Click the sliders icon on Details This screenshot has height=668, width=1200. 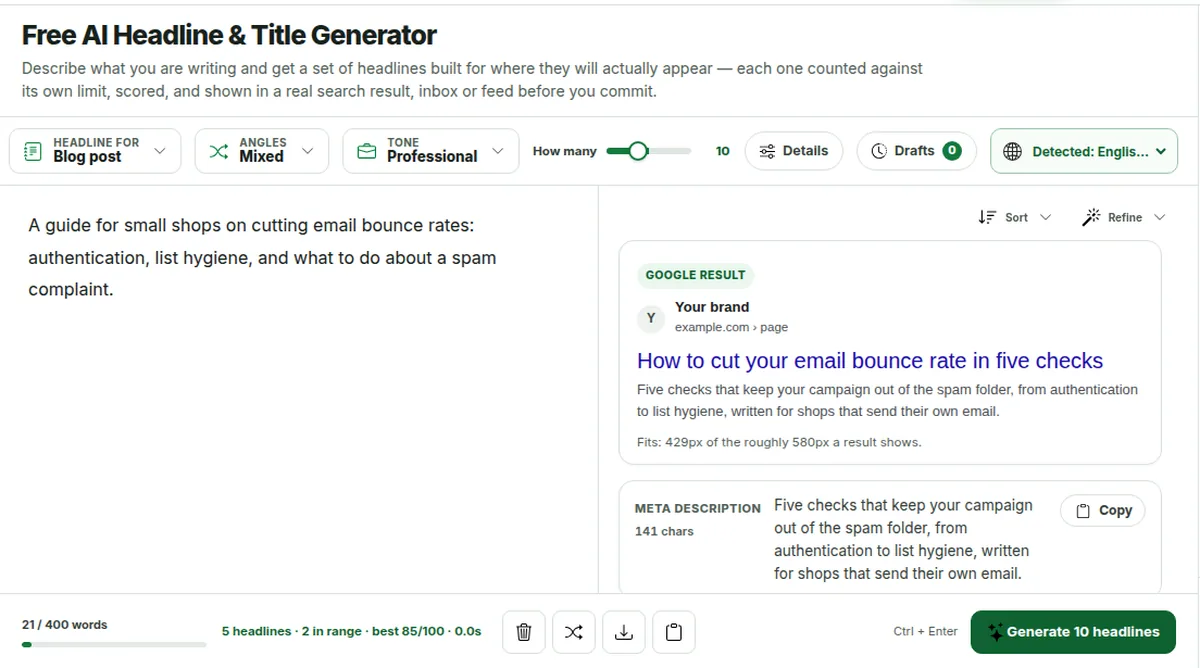767,151
